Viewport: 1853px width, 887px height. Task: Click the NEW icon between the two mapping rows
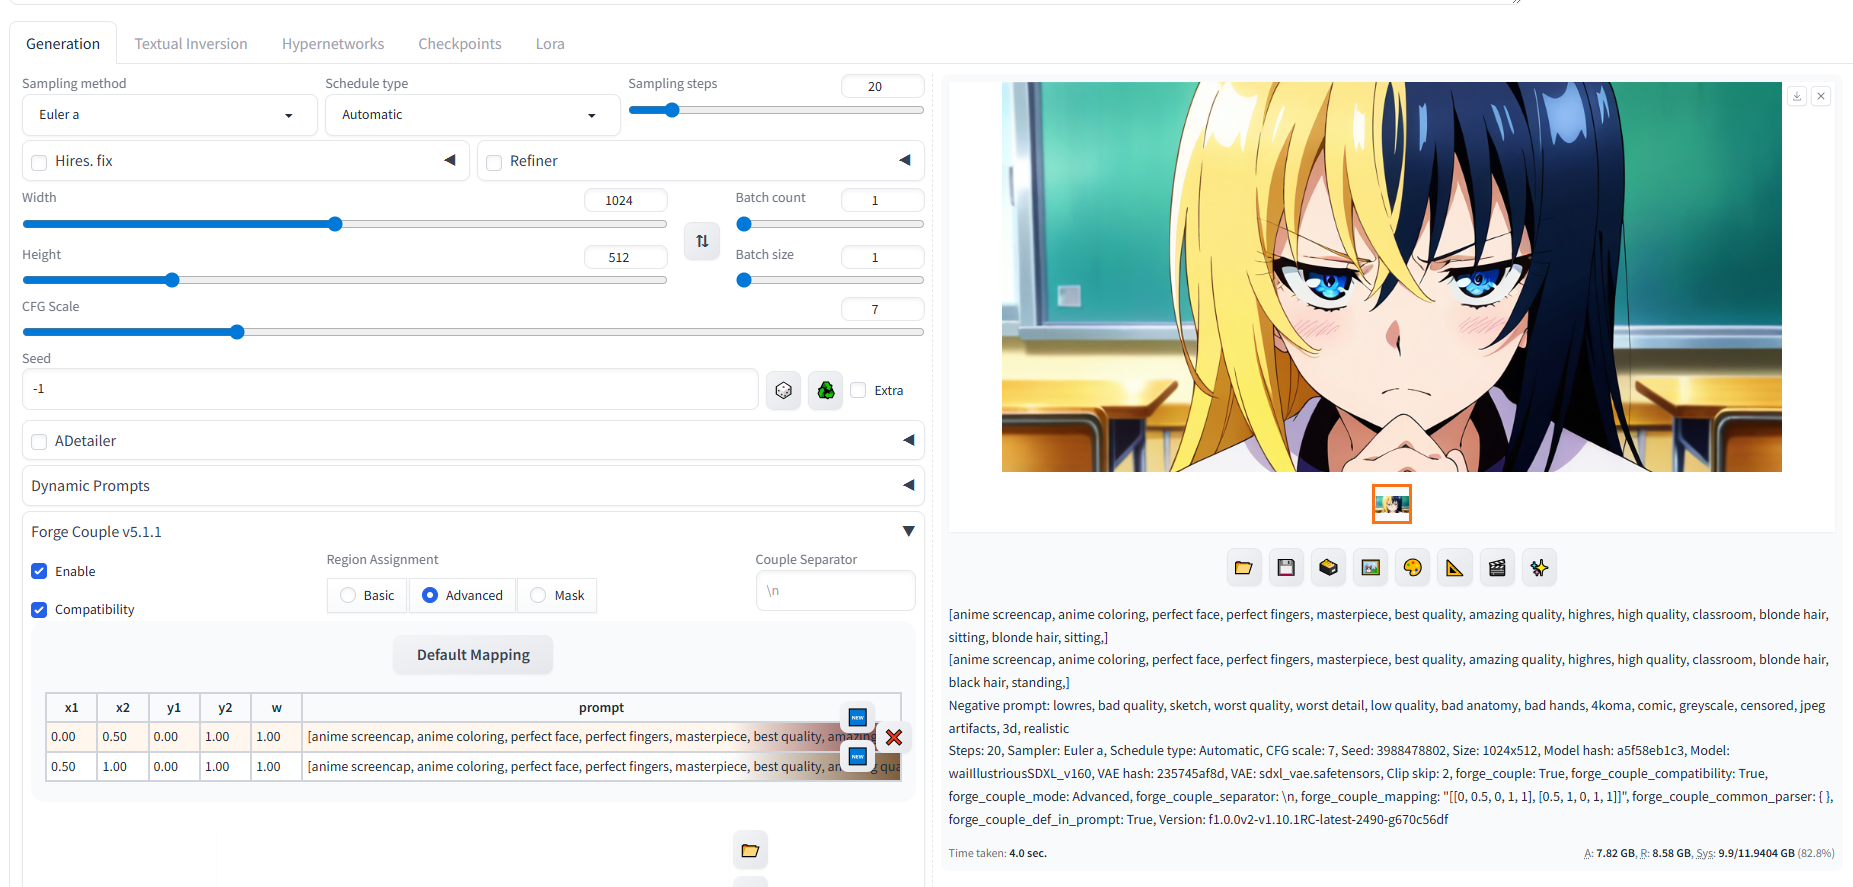(857, 756)
